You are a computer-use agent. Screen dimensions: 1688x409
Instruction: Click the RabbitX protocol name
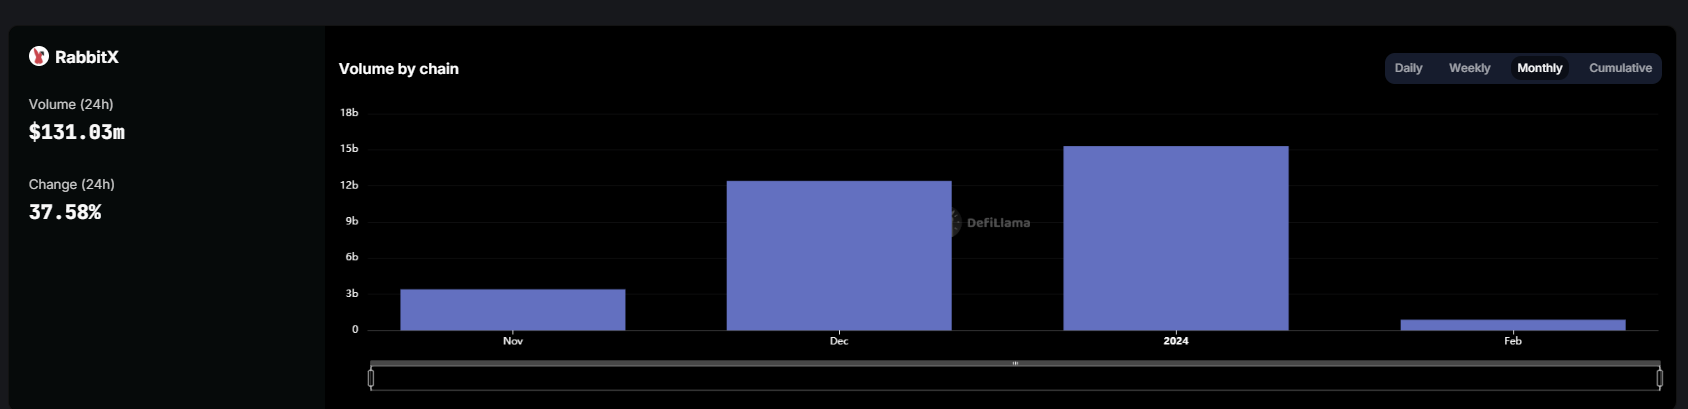pos(87,57)
